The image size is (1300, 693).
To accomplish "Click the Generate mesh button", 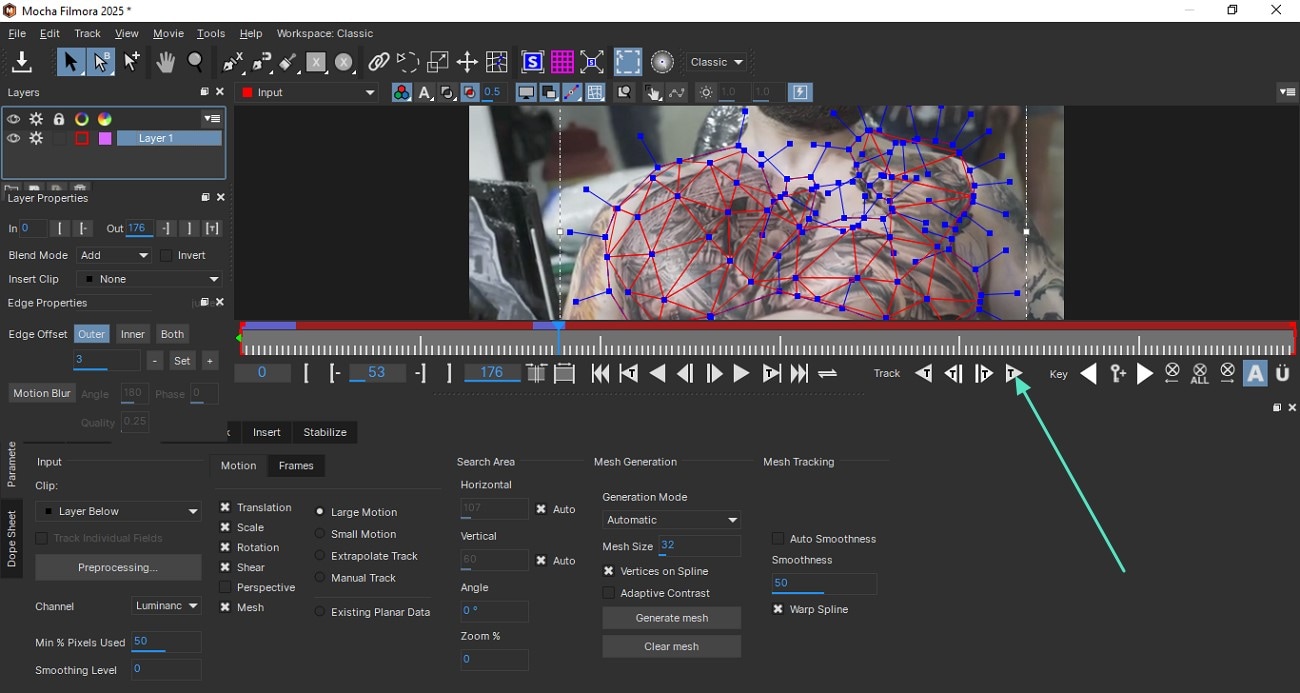I will pos(671,618).
